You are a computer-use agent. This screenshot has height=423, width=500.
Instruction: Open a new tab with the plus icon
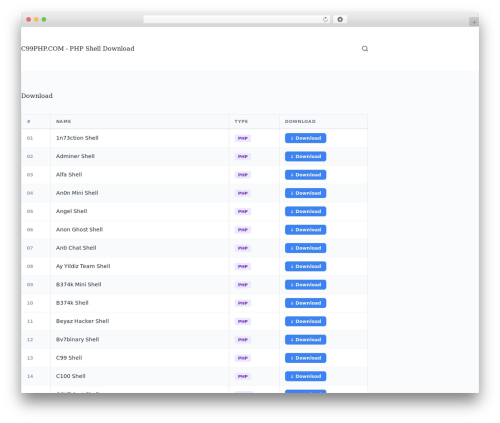click(474, 22)
